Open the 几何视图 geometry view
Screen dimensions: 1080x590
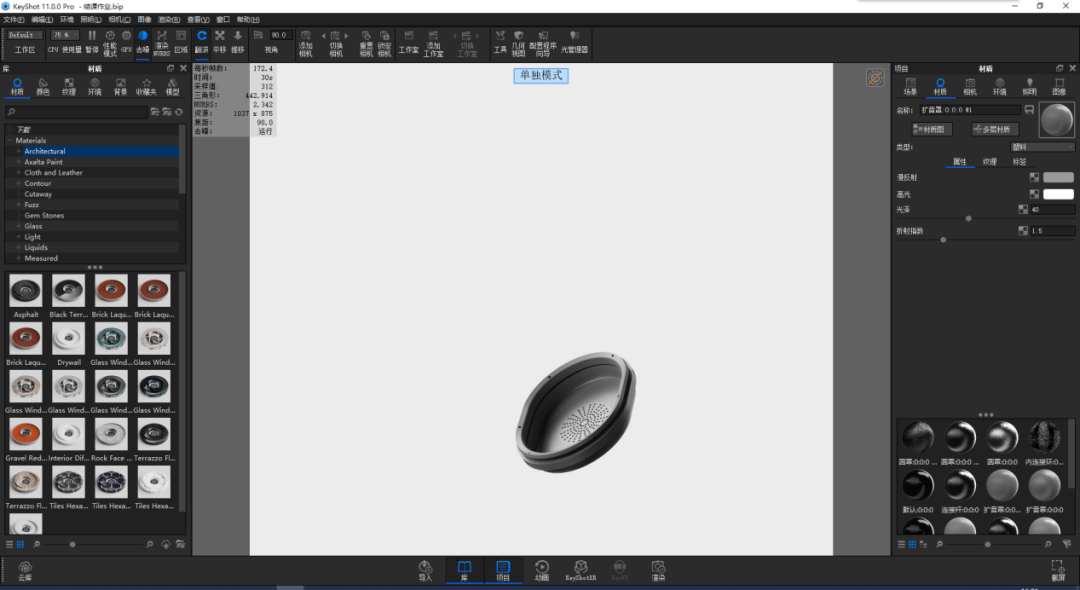519,43
